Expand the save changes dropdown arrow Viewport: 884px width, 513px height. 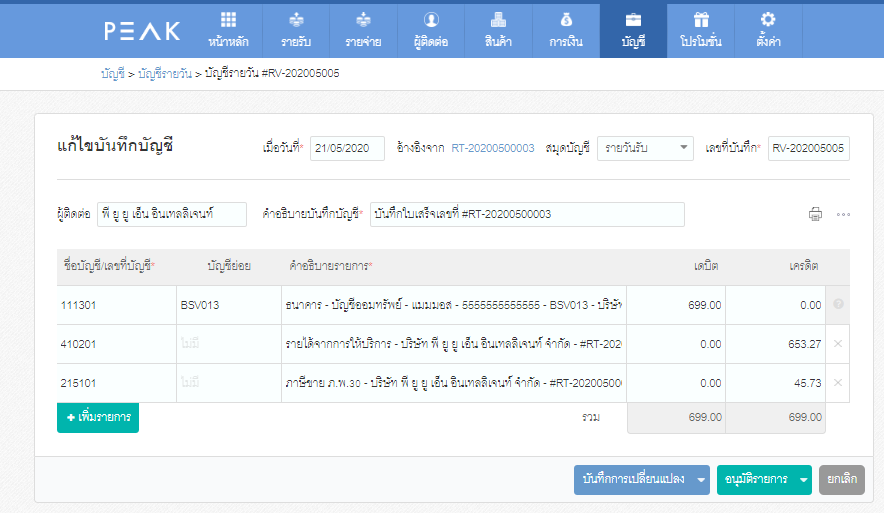point(701,480)
